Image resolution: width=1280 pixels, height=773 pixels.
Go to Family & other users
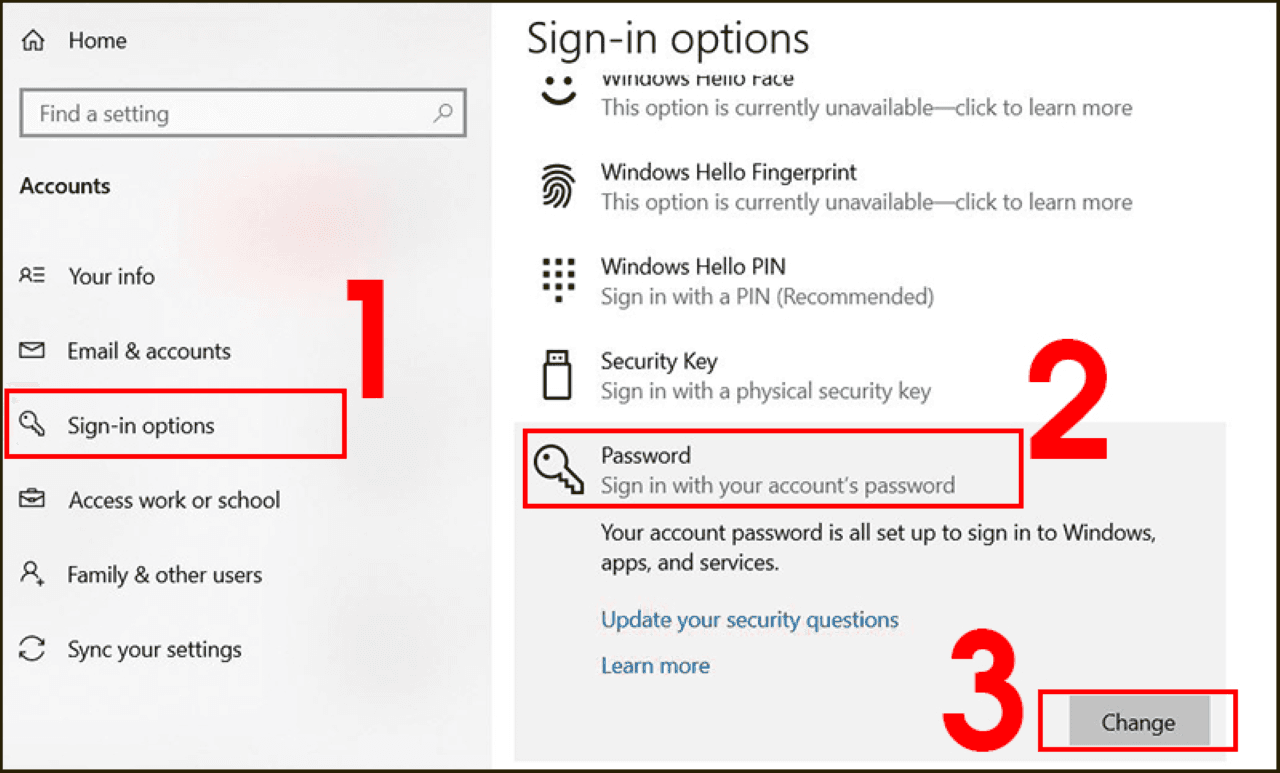pos(164,575)
